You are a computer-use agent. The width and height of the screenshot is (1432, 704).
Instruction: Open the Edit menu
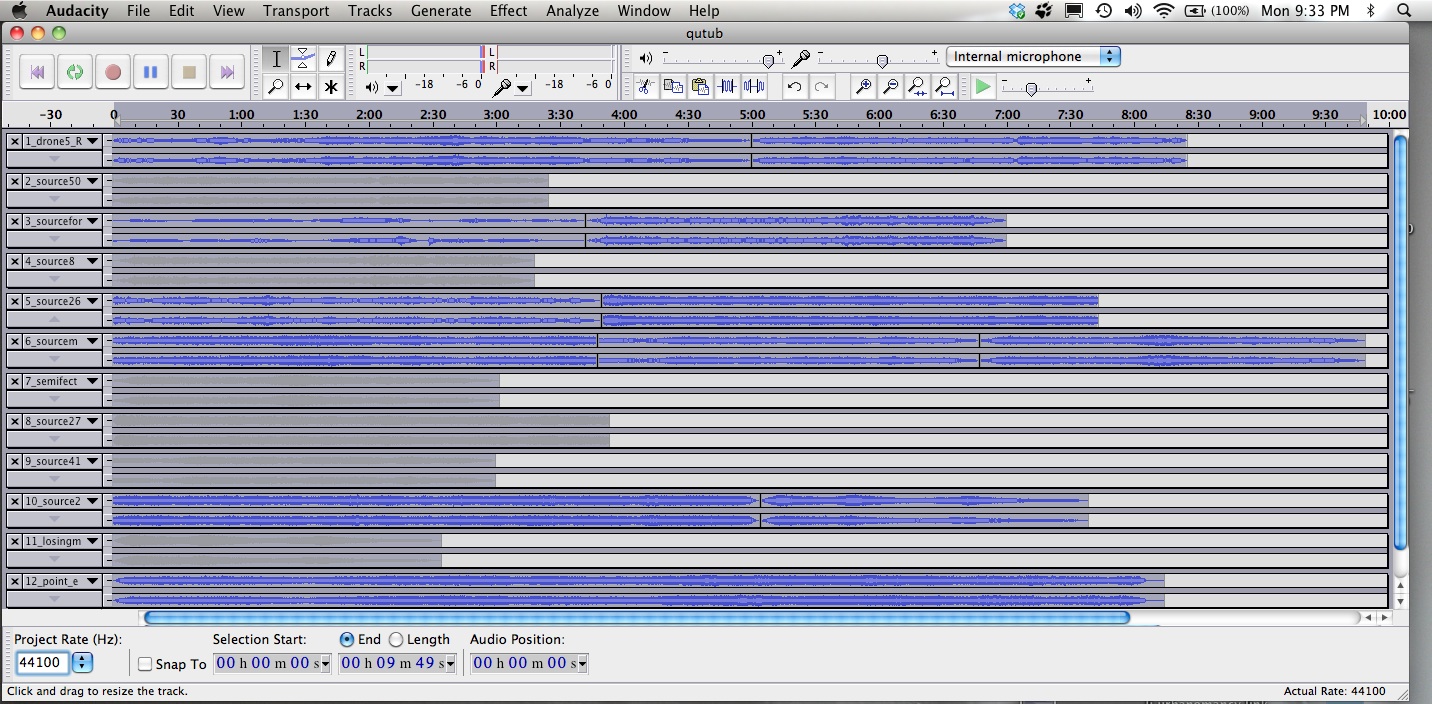pos(181,10)
